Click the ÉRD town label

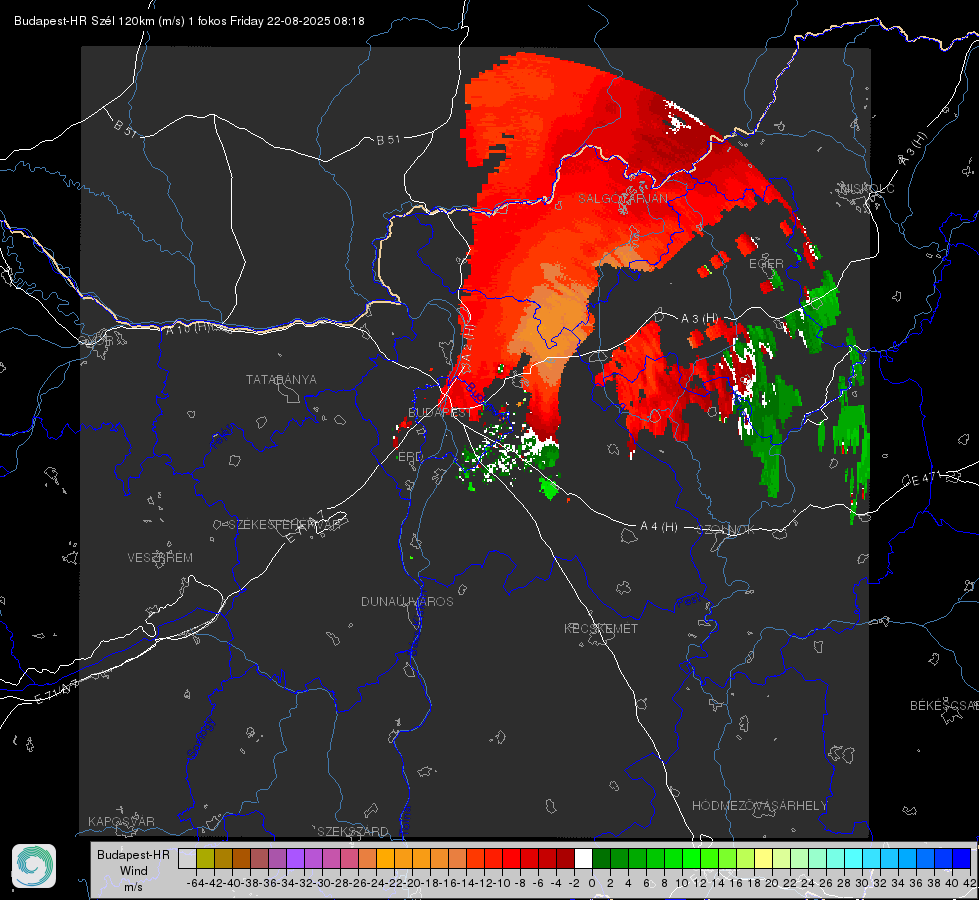[410, 457]
